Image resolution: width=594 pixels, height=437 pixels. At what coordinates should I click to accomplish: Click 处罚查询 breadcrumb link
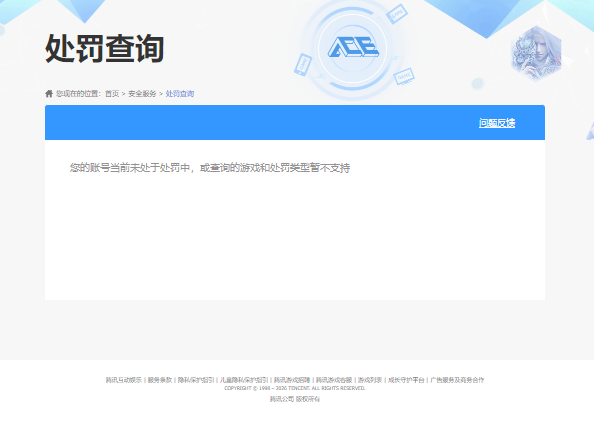point(180,94)
